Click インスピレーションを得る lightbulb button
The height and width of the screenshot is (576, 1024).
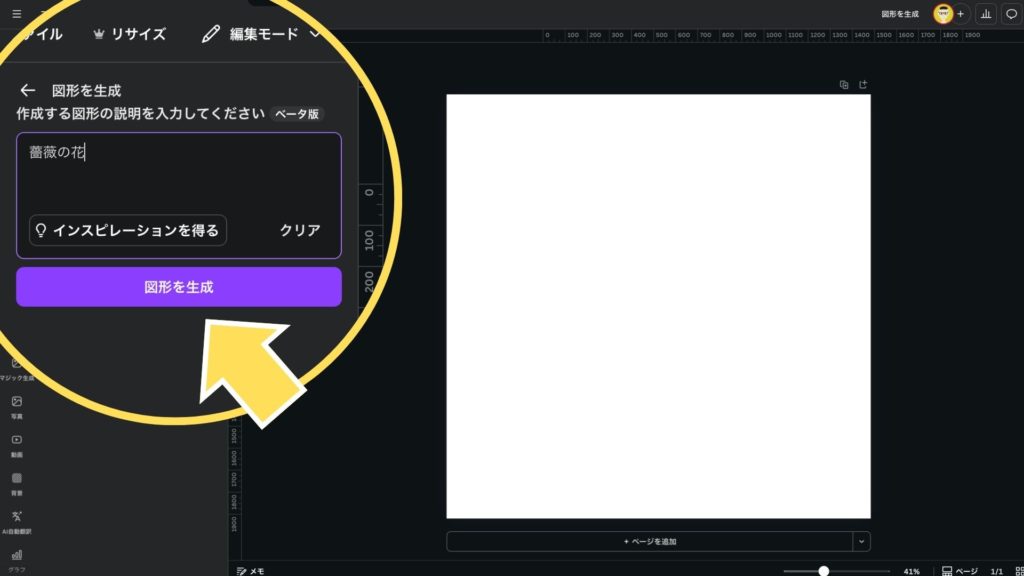[x=128, y=230]
